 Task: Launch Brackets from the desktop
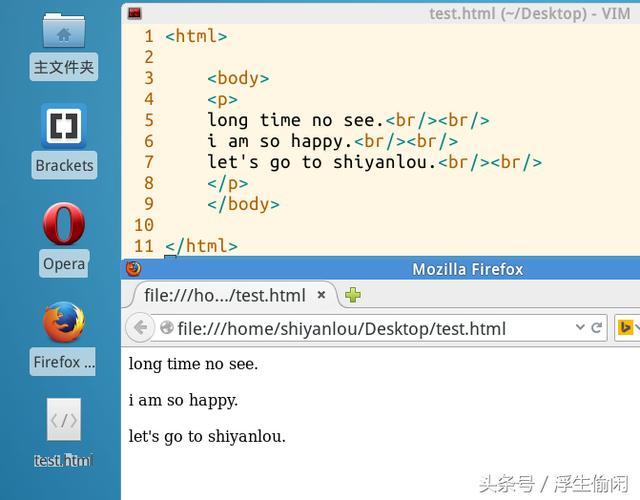click(64, 126)
